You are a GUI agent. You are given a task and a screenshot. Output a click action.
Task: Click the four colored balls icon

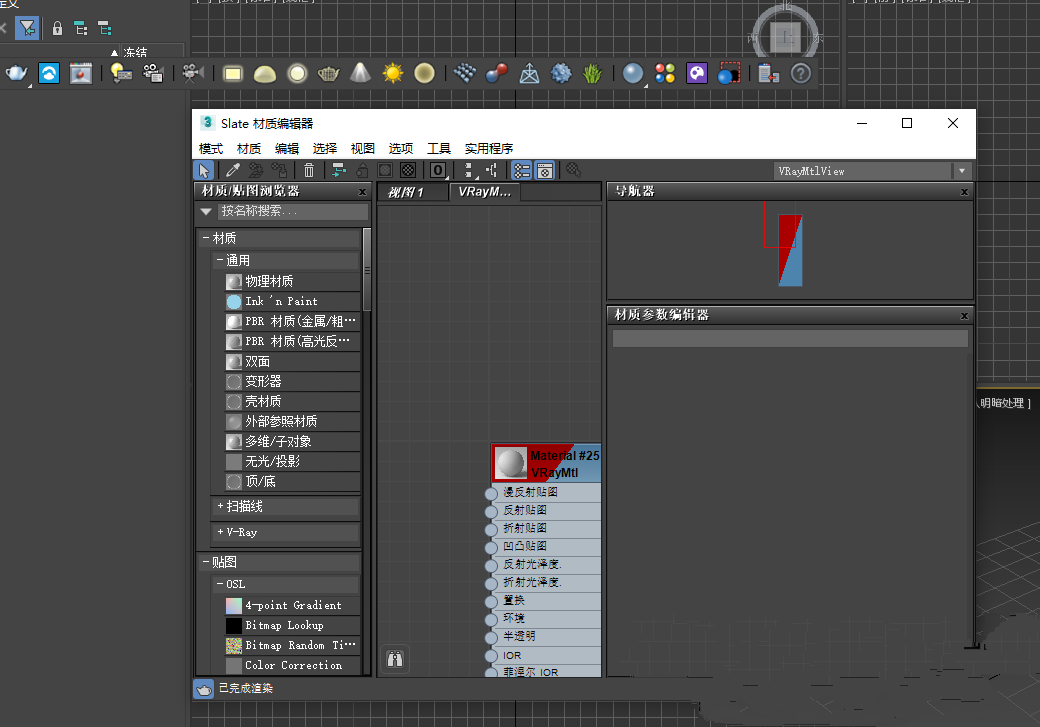pos(665,73)
